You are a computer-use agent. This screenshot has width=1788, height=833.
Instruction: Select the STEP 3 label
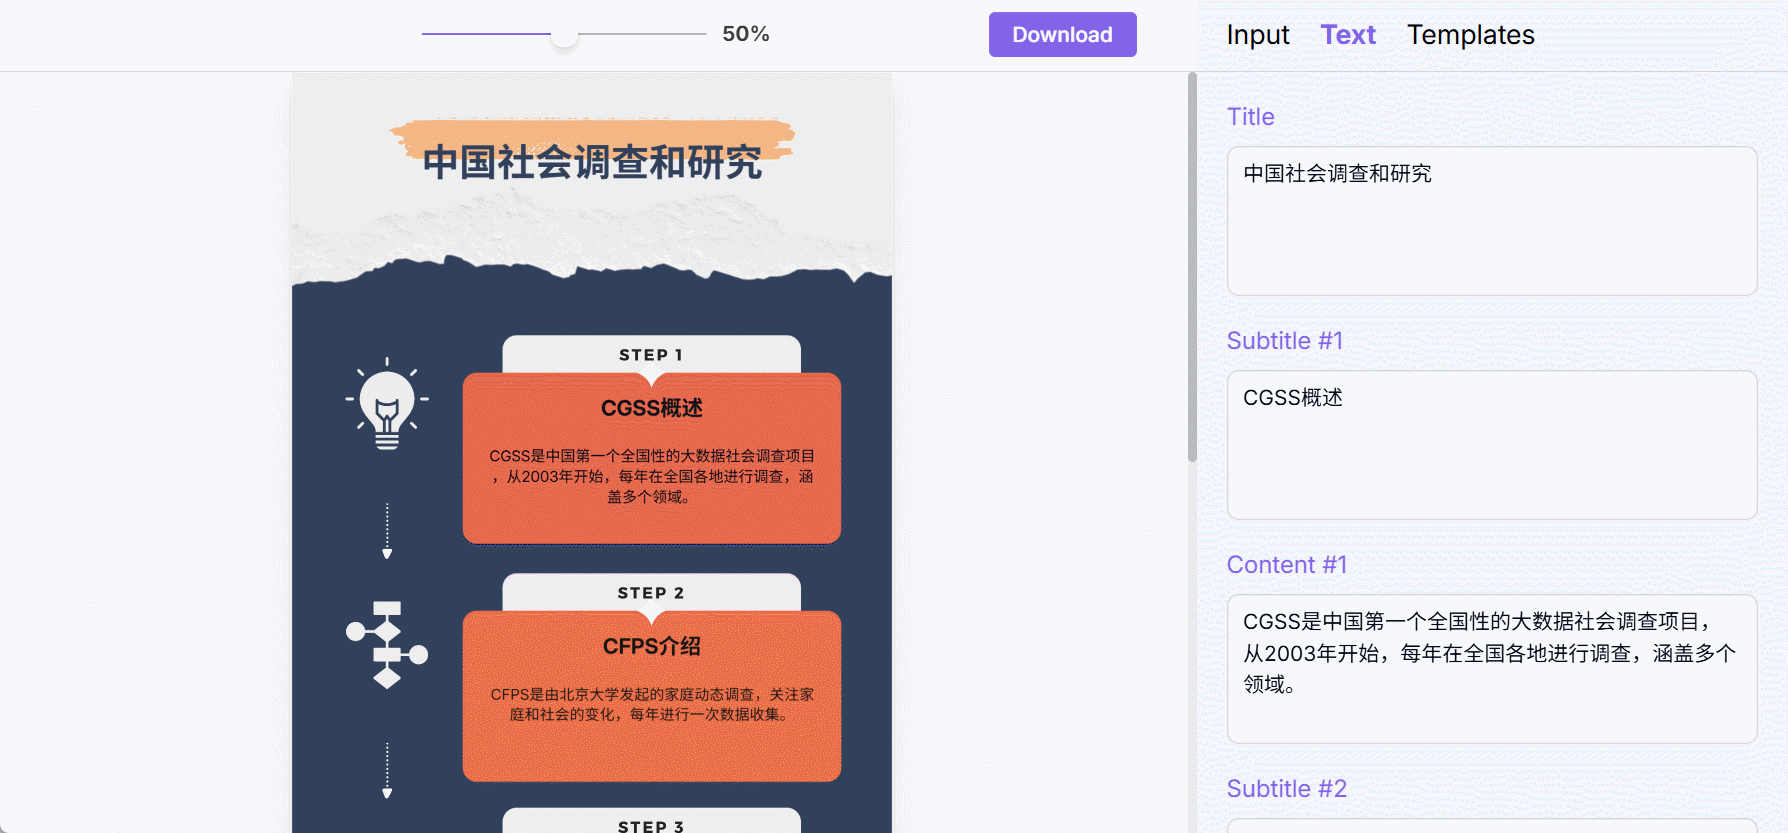tap(651, 826)
